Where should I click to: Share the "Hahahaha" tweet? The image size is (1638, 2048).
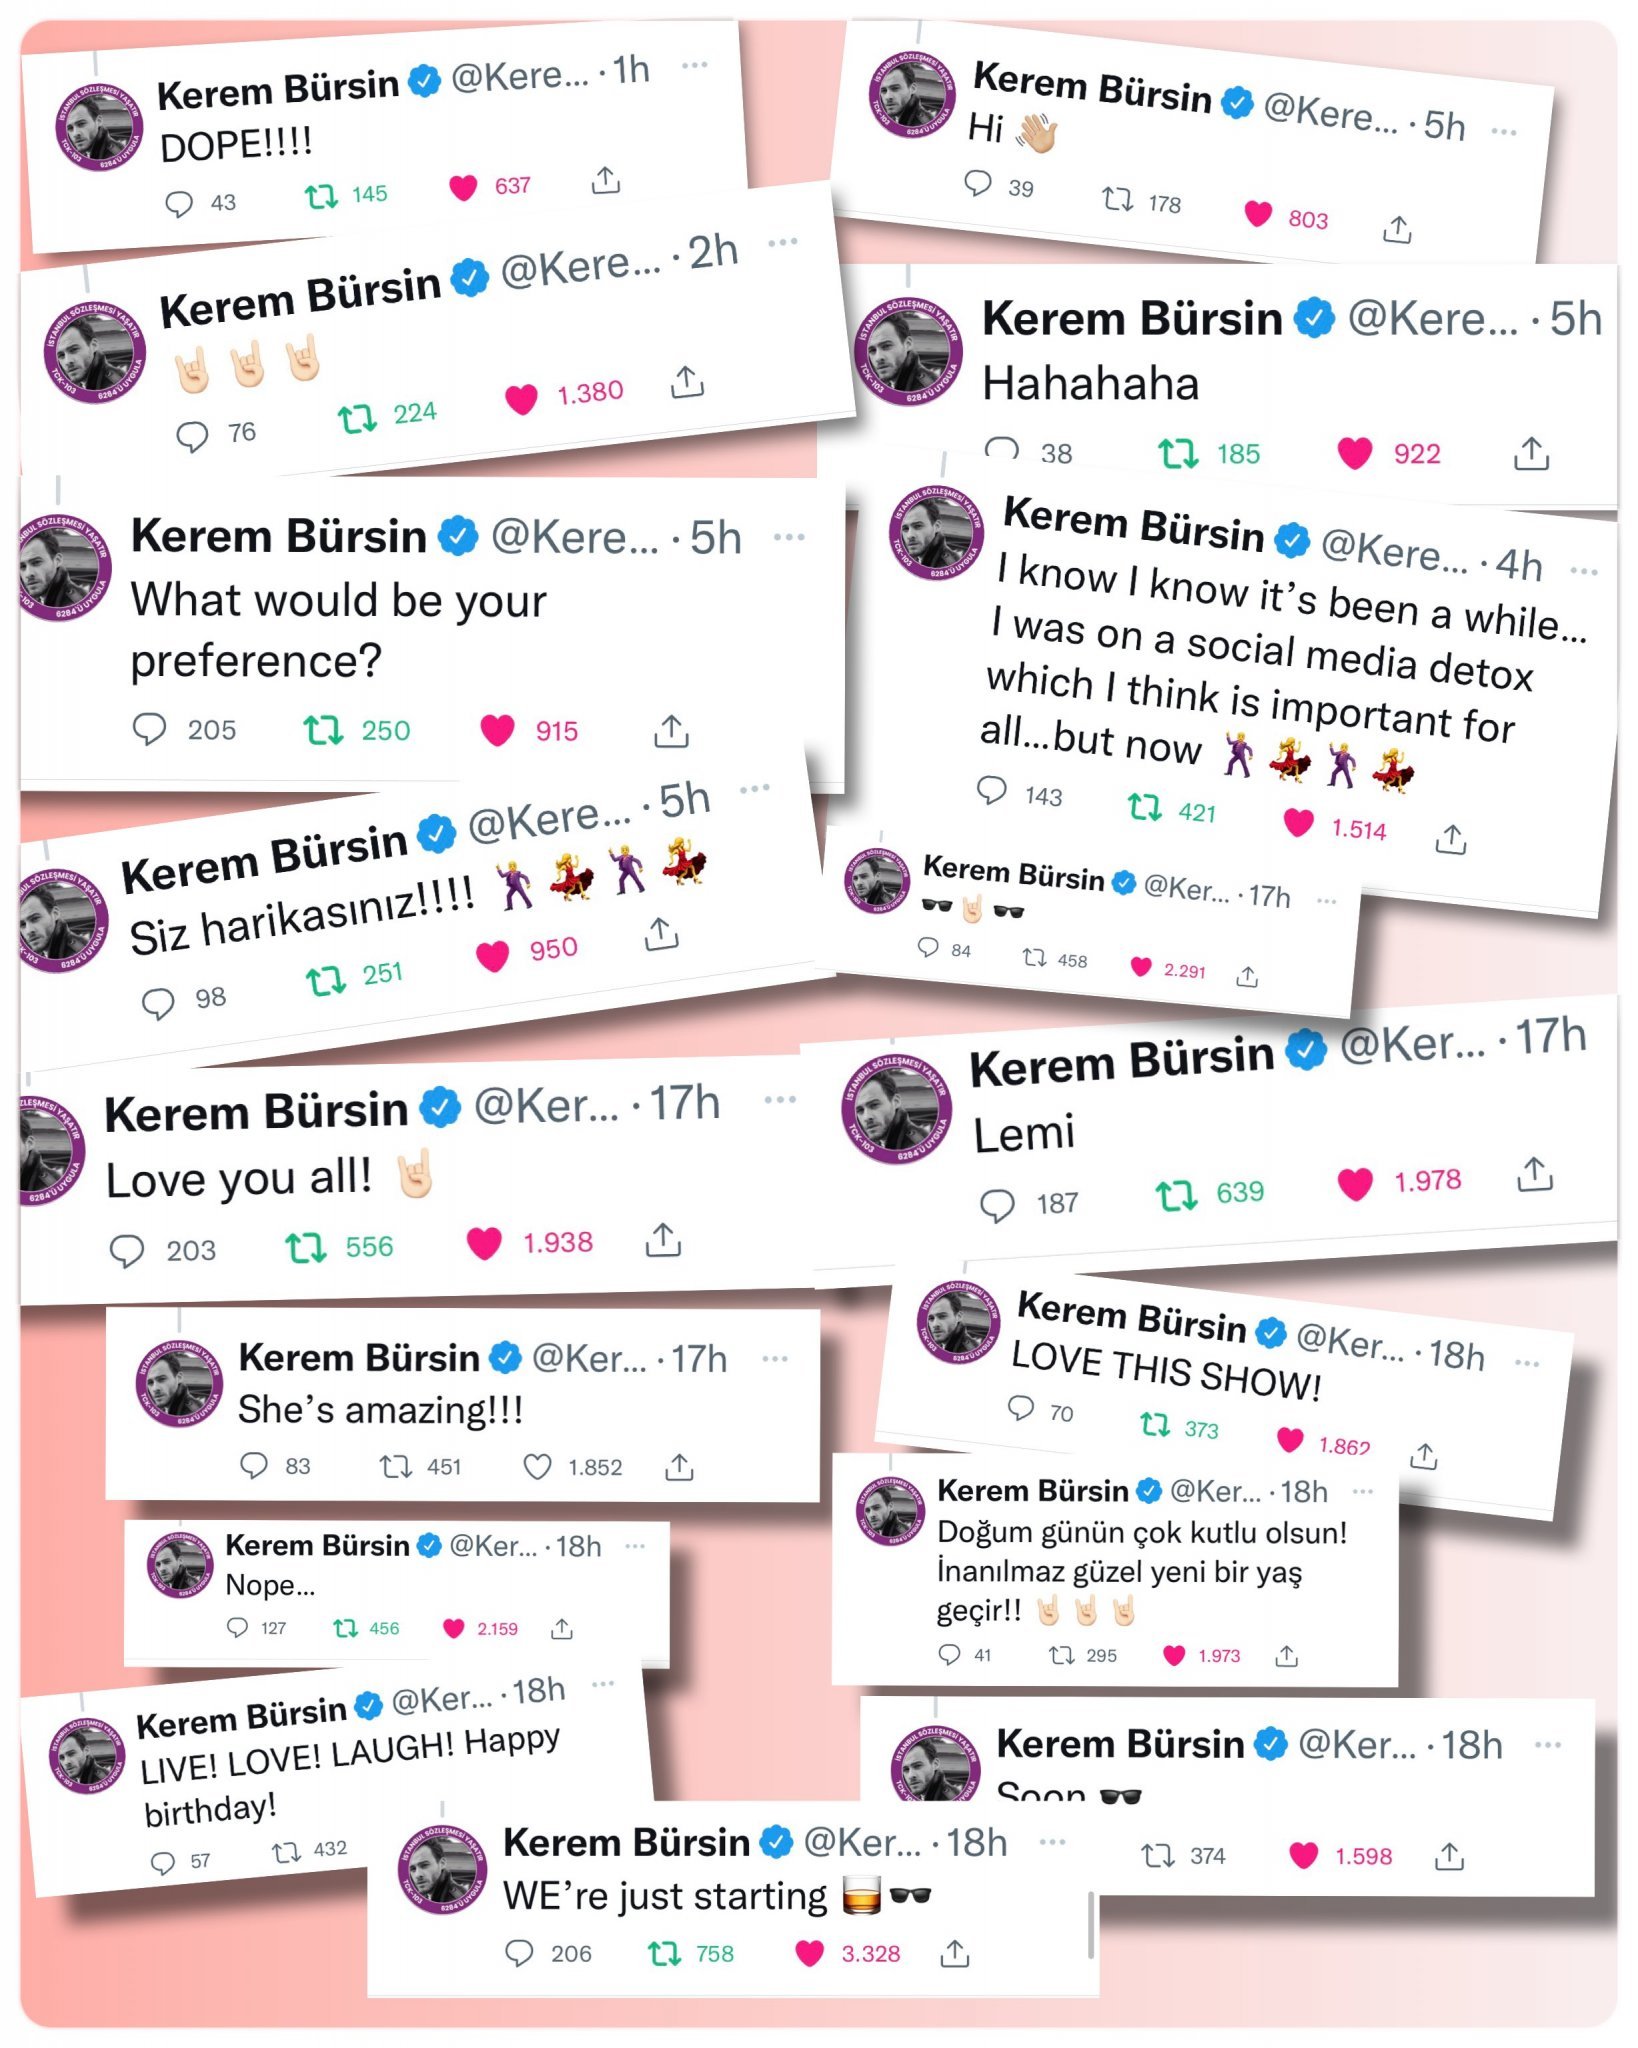[1531, 453]
